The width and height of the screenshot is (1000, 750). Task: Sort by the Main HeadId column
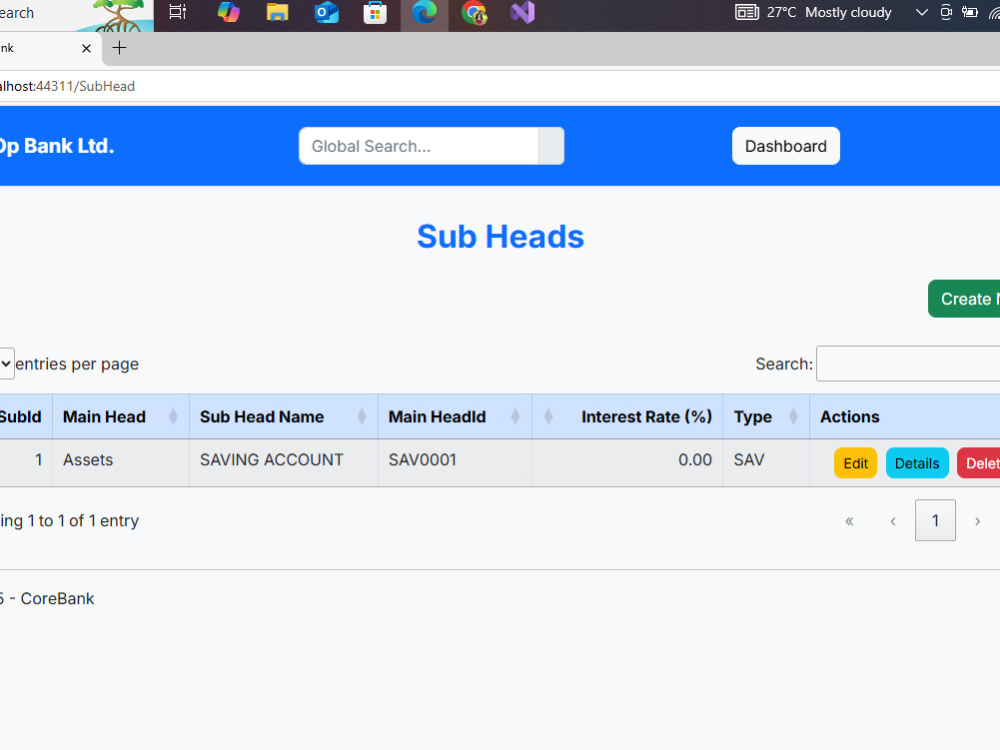(455, 416)
